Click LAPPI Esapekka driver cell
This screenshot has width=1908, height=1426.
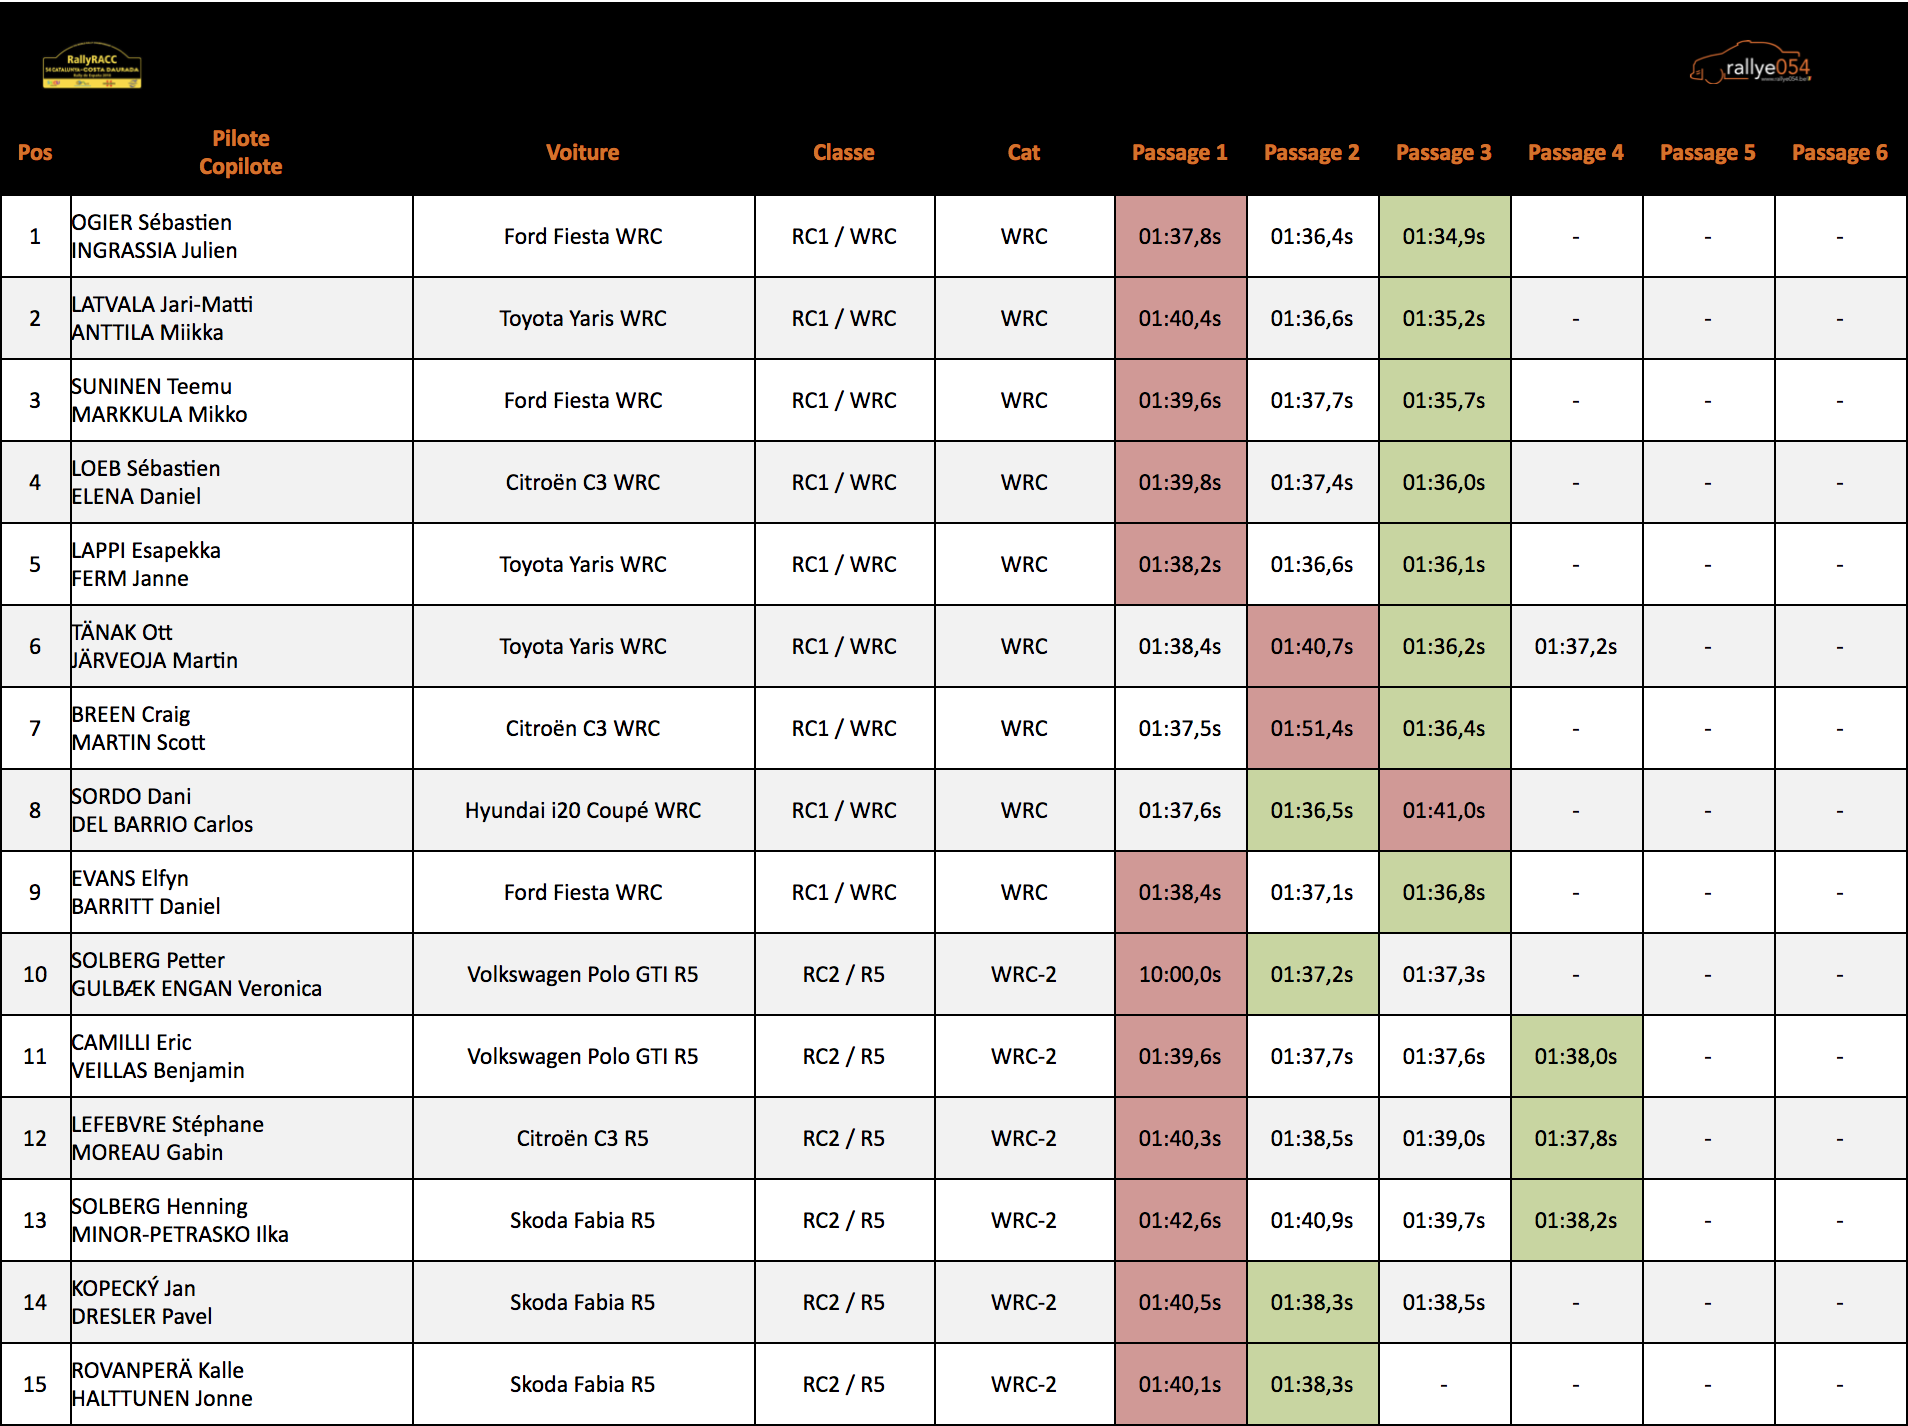click(241, 565)
